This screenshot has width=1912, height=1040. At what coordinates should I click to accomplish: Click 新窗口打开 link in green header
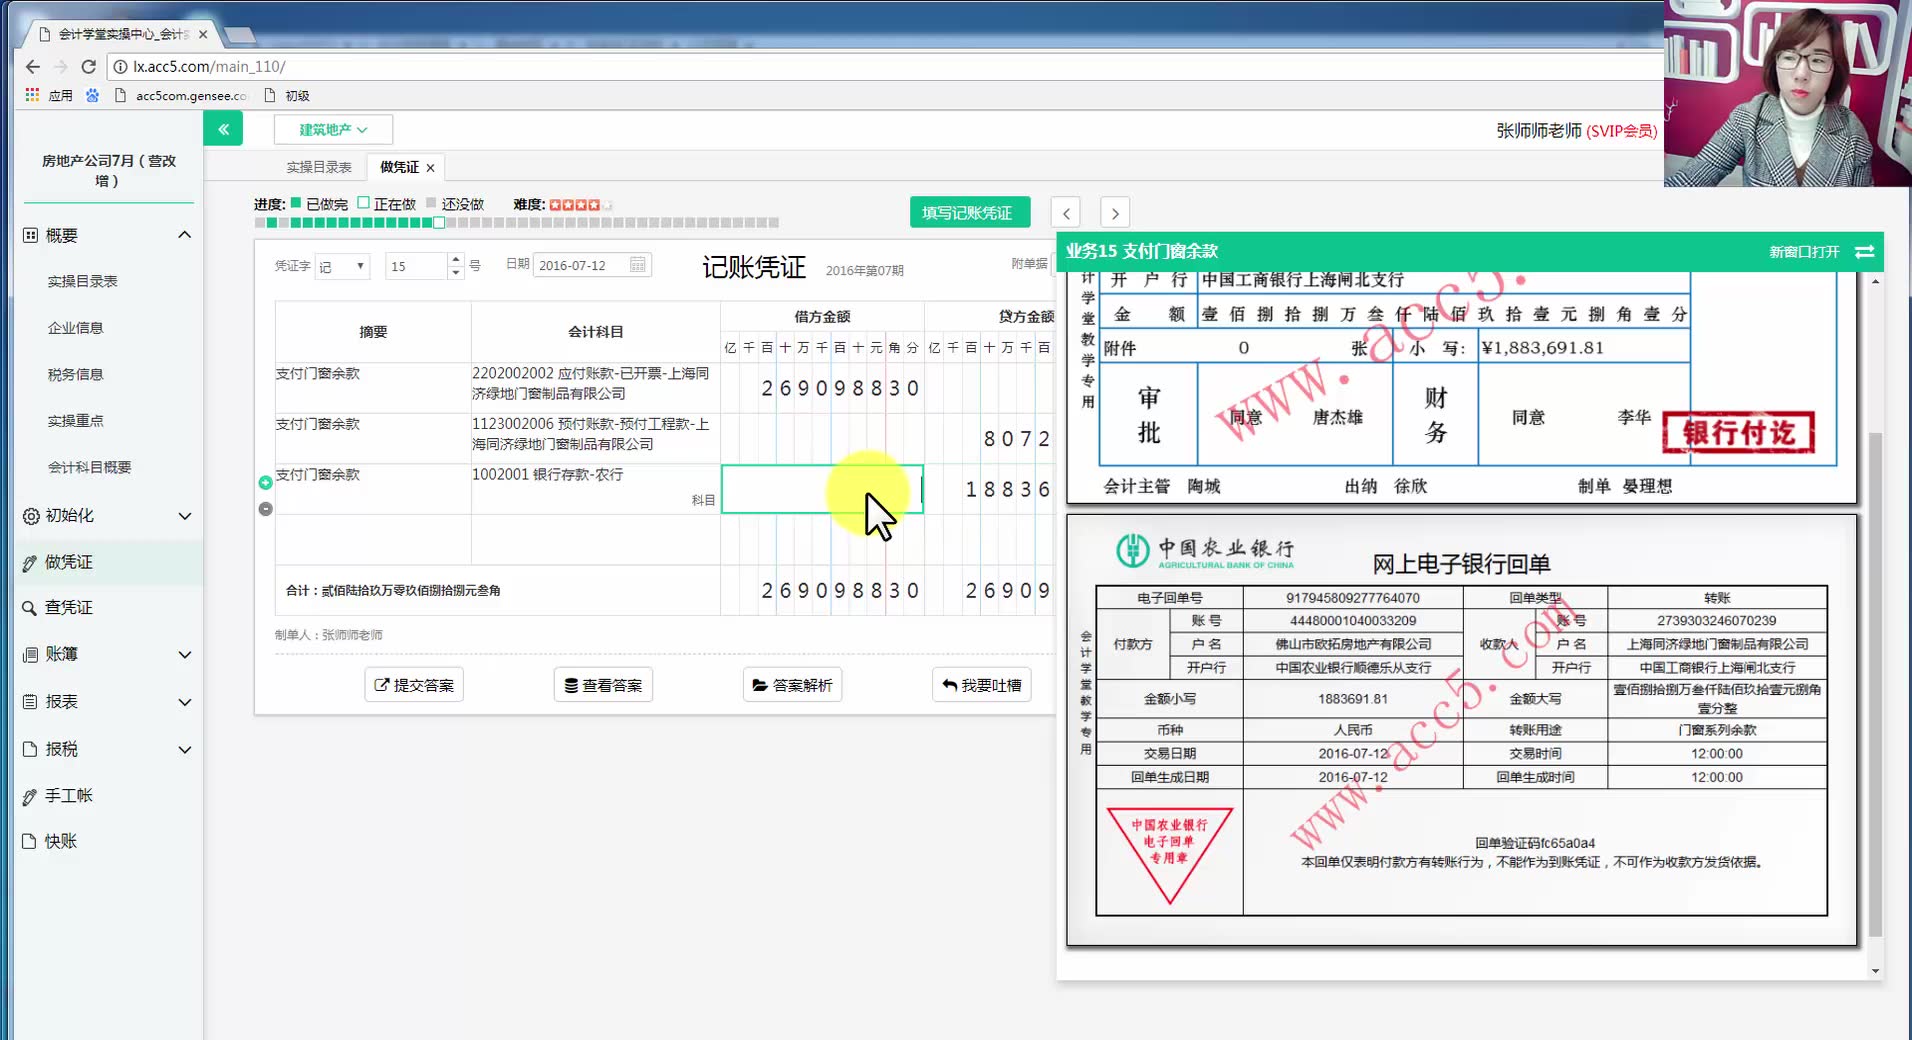1804,252
